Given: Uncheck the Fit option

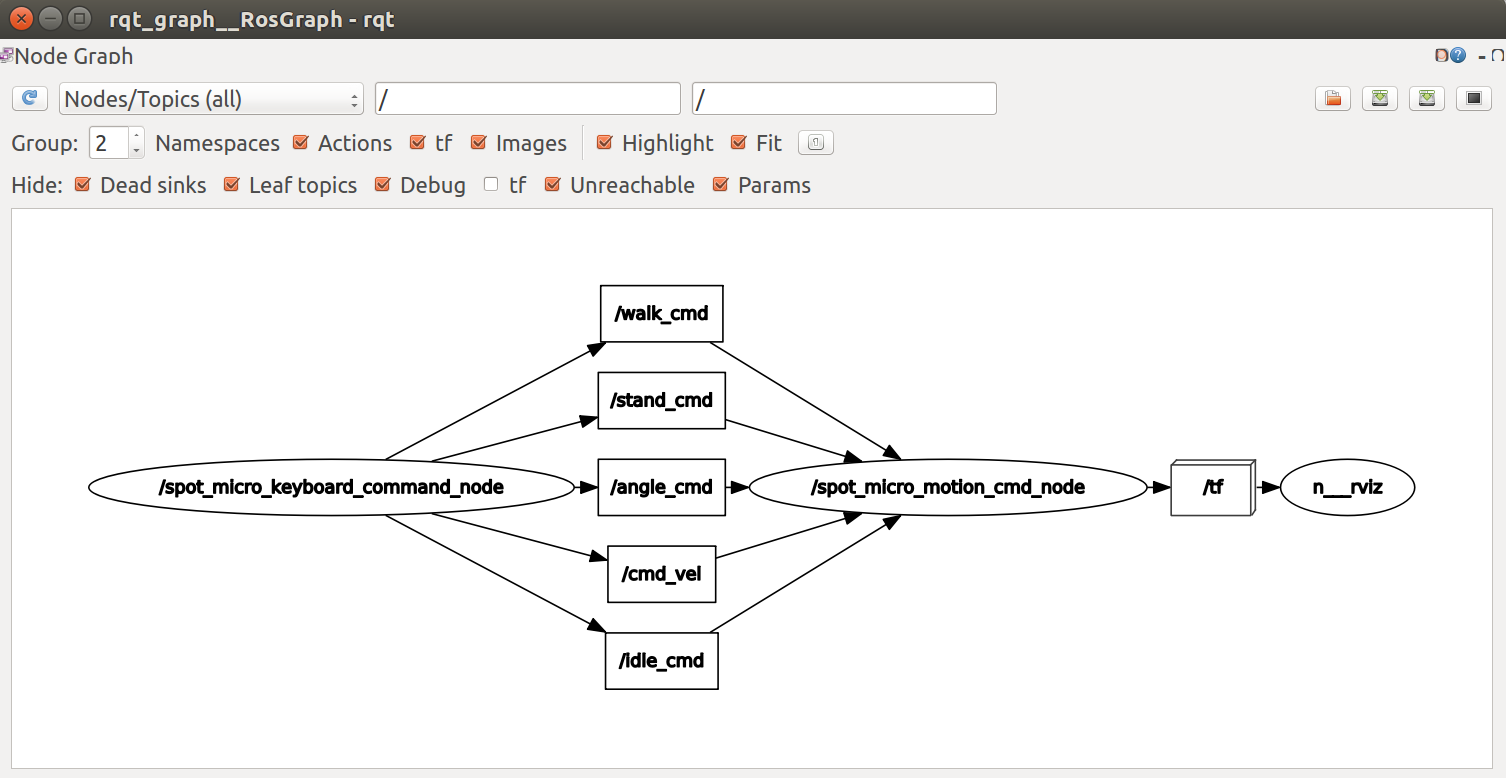Looking at the screenshot, I should pos(739,143).
